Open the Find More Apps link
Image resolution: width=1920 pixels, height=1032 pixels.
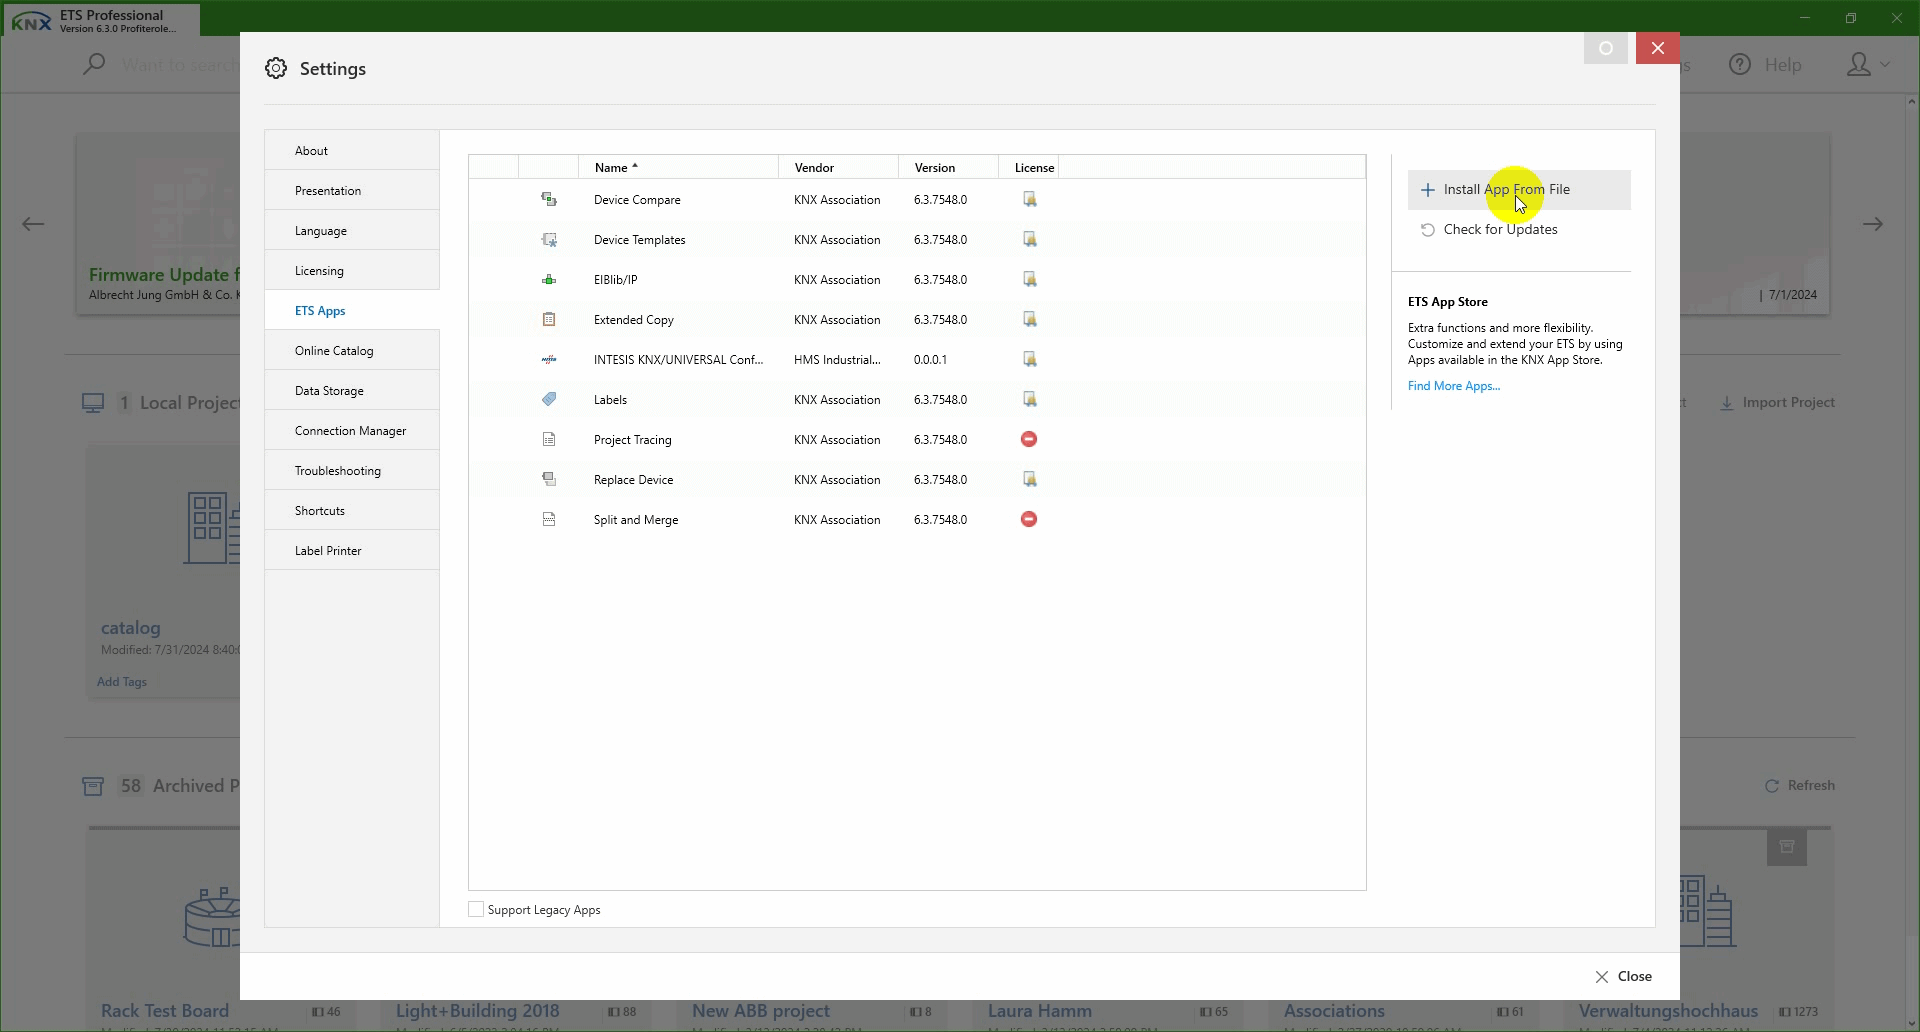(x=1453, y=386)
